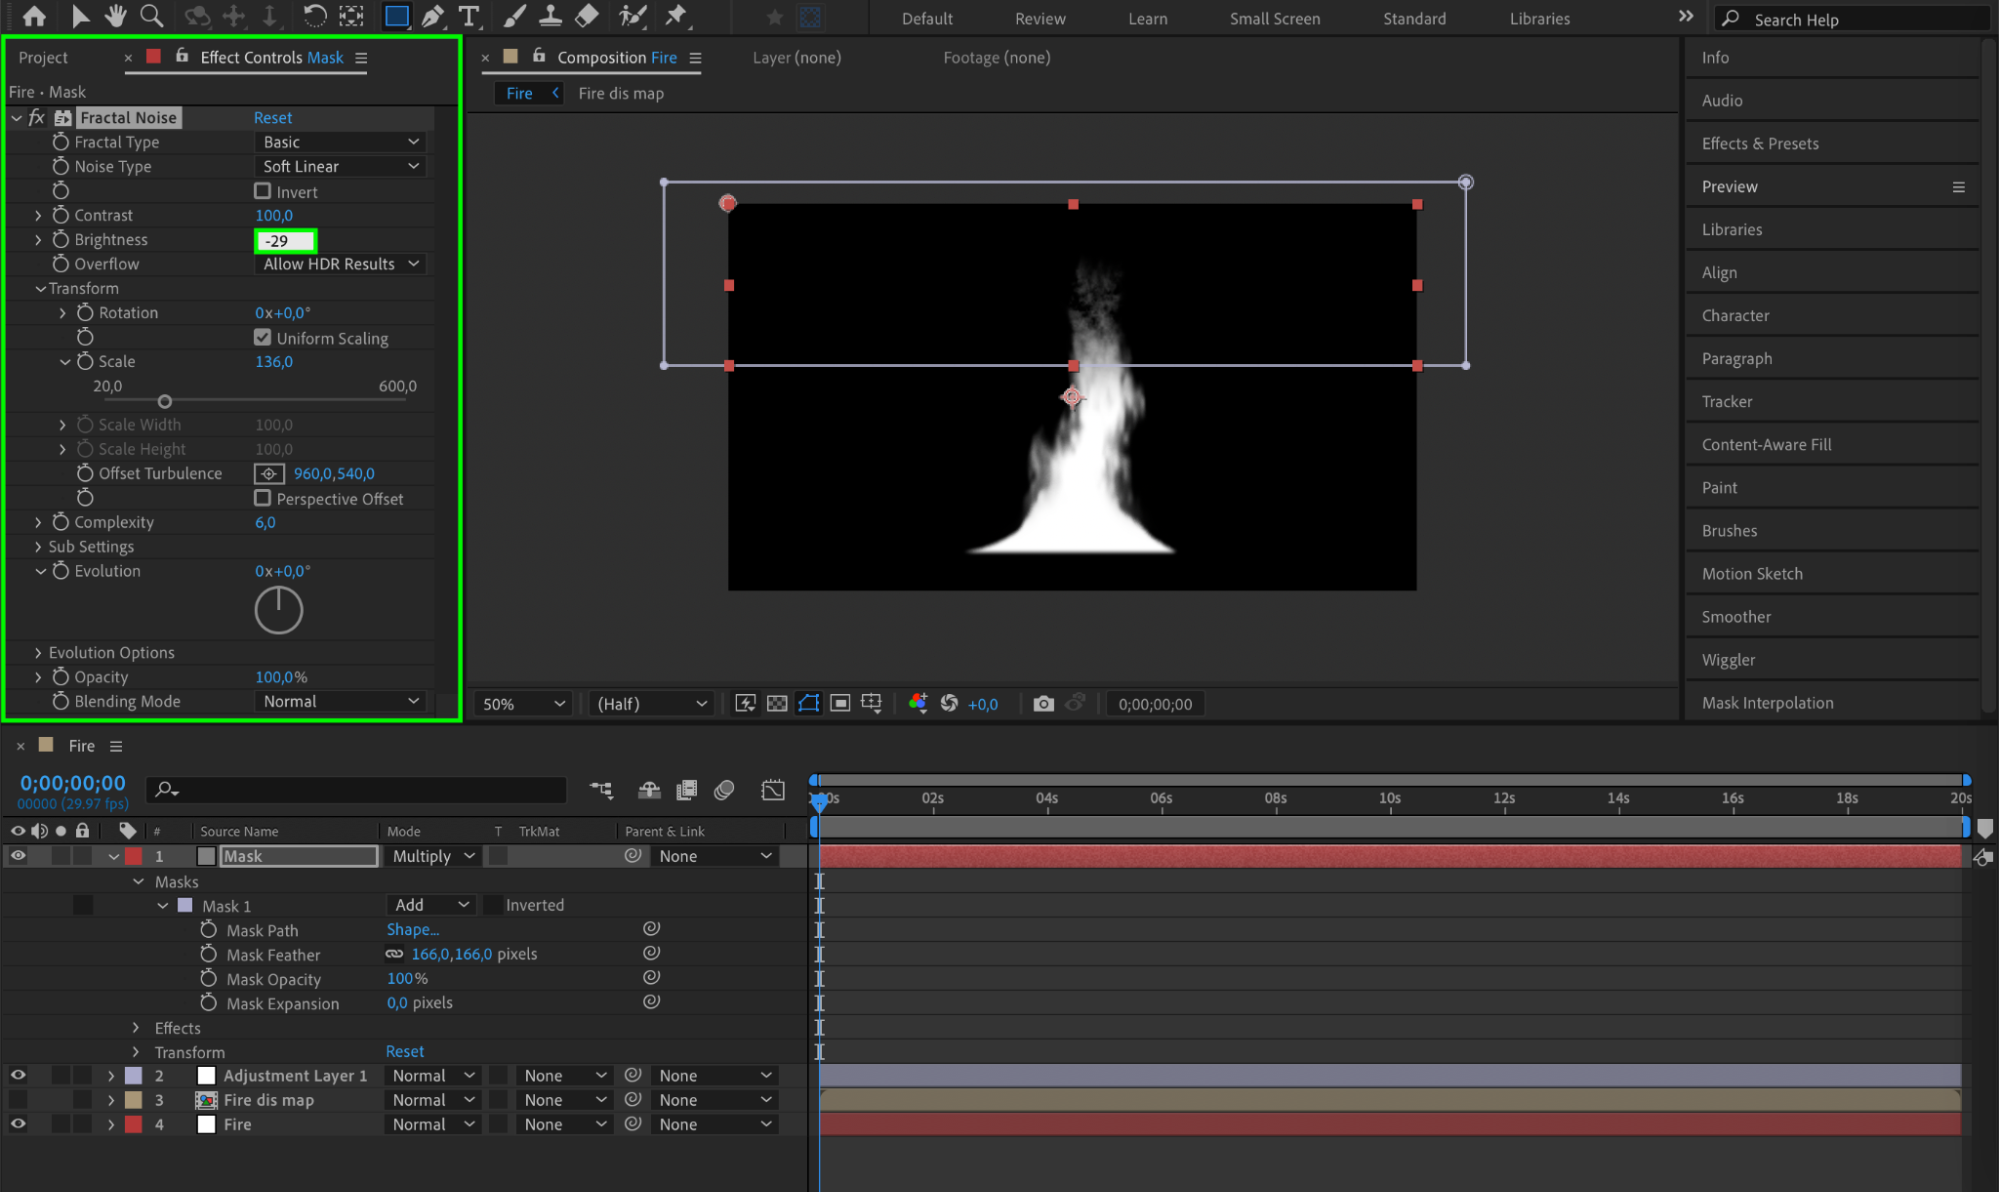Reset the Fractal Noise effect
This screenshot has height=1192, width=1999.
pyautogui.click(x=273, y=118)
